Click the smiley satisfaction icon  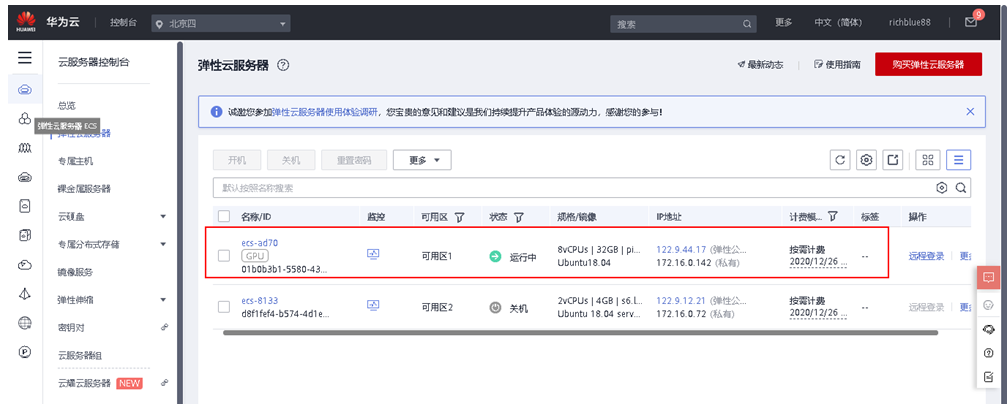[x=988, y=305]
